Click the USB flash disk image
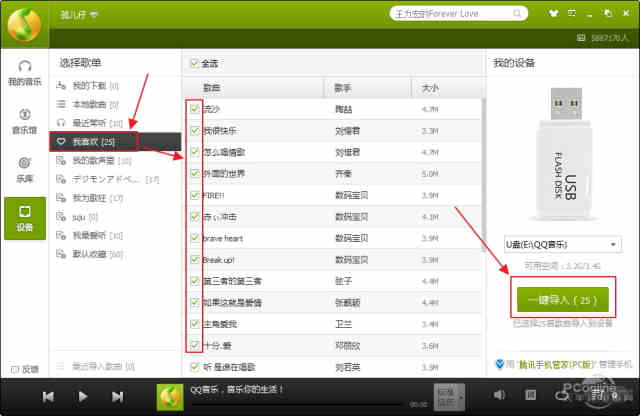The height and width of the screenshot is (416, 640). (566, 154)
